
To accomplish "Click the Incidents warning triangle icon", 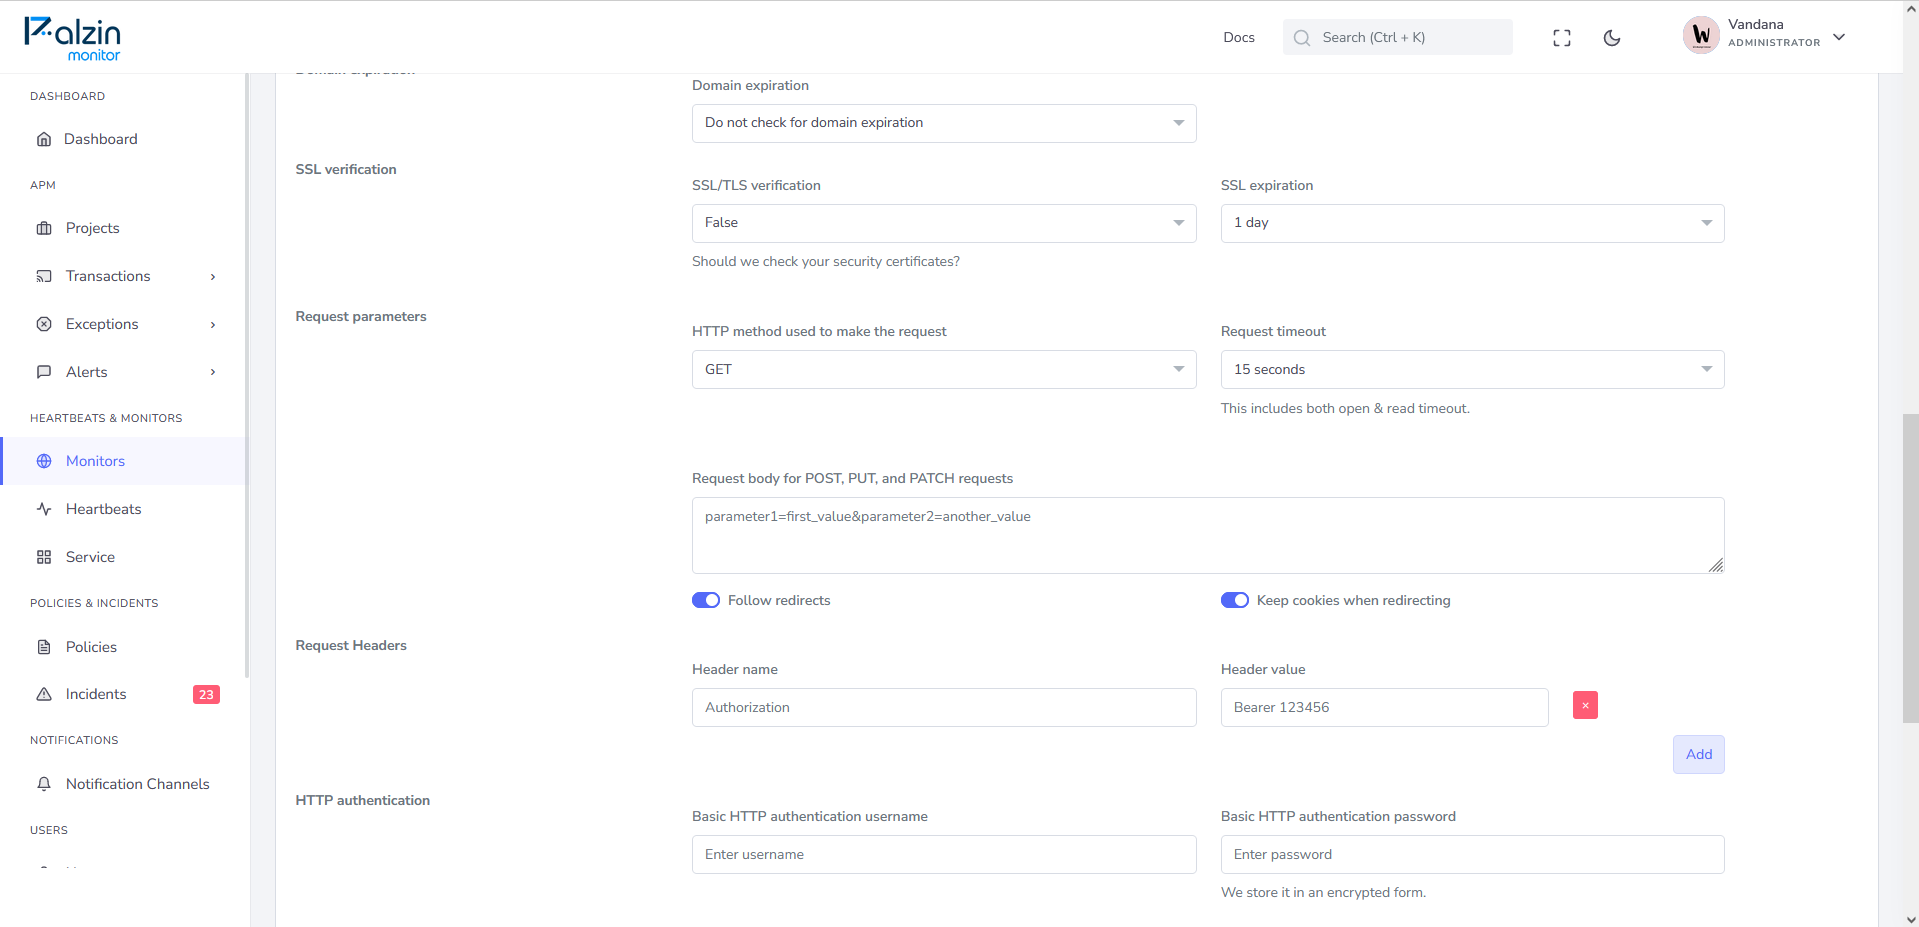I will click(x=44, y=694).
